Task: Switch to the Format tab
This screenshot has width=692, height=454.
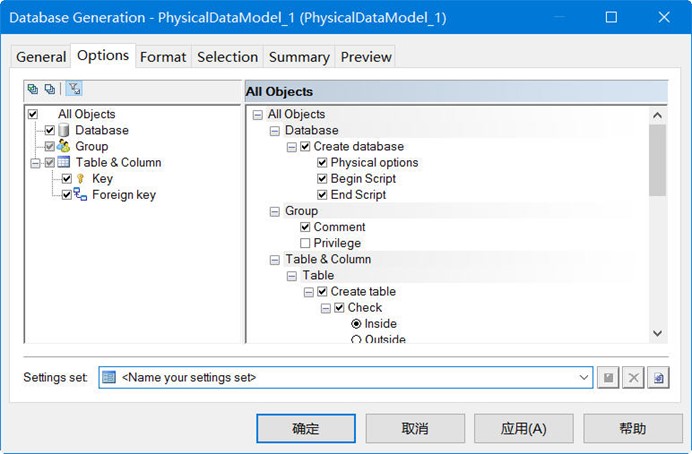Action: tap(163, 57)
